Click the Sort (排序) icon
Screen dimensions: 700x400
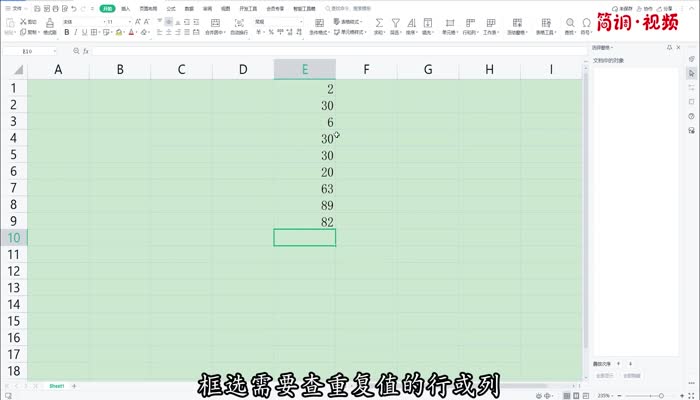(411, 21)
